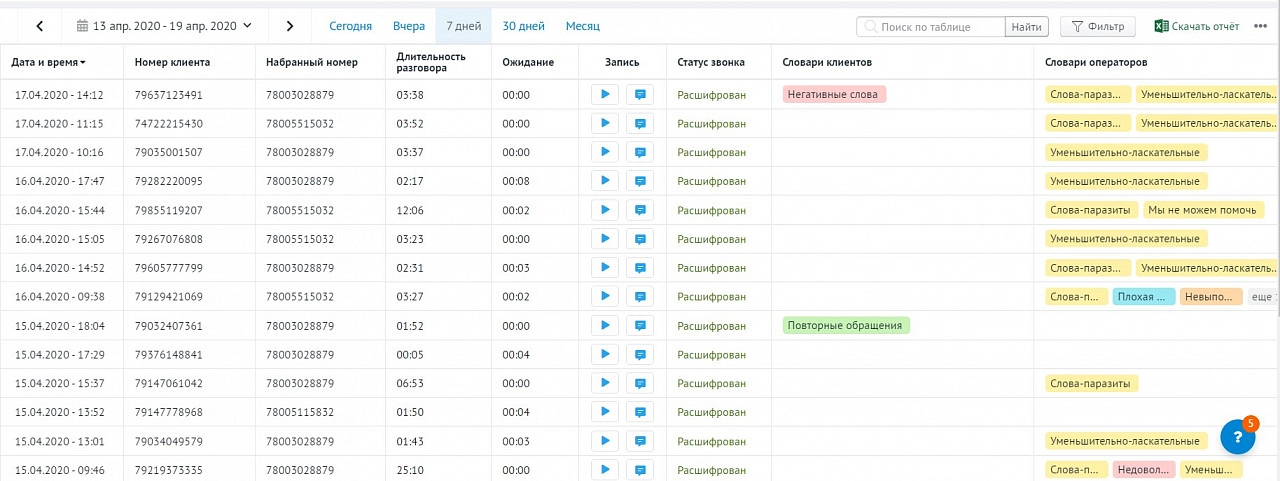
Task: Play recording for call 15.04.2020 - 13:01
Action: 604,441
